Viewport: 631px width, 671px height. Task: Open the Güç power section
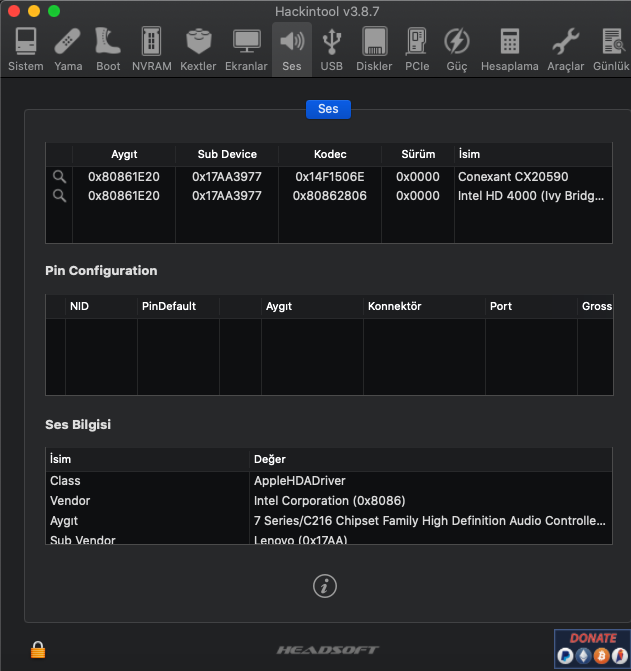click(x=456, y=49)
